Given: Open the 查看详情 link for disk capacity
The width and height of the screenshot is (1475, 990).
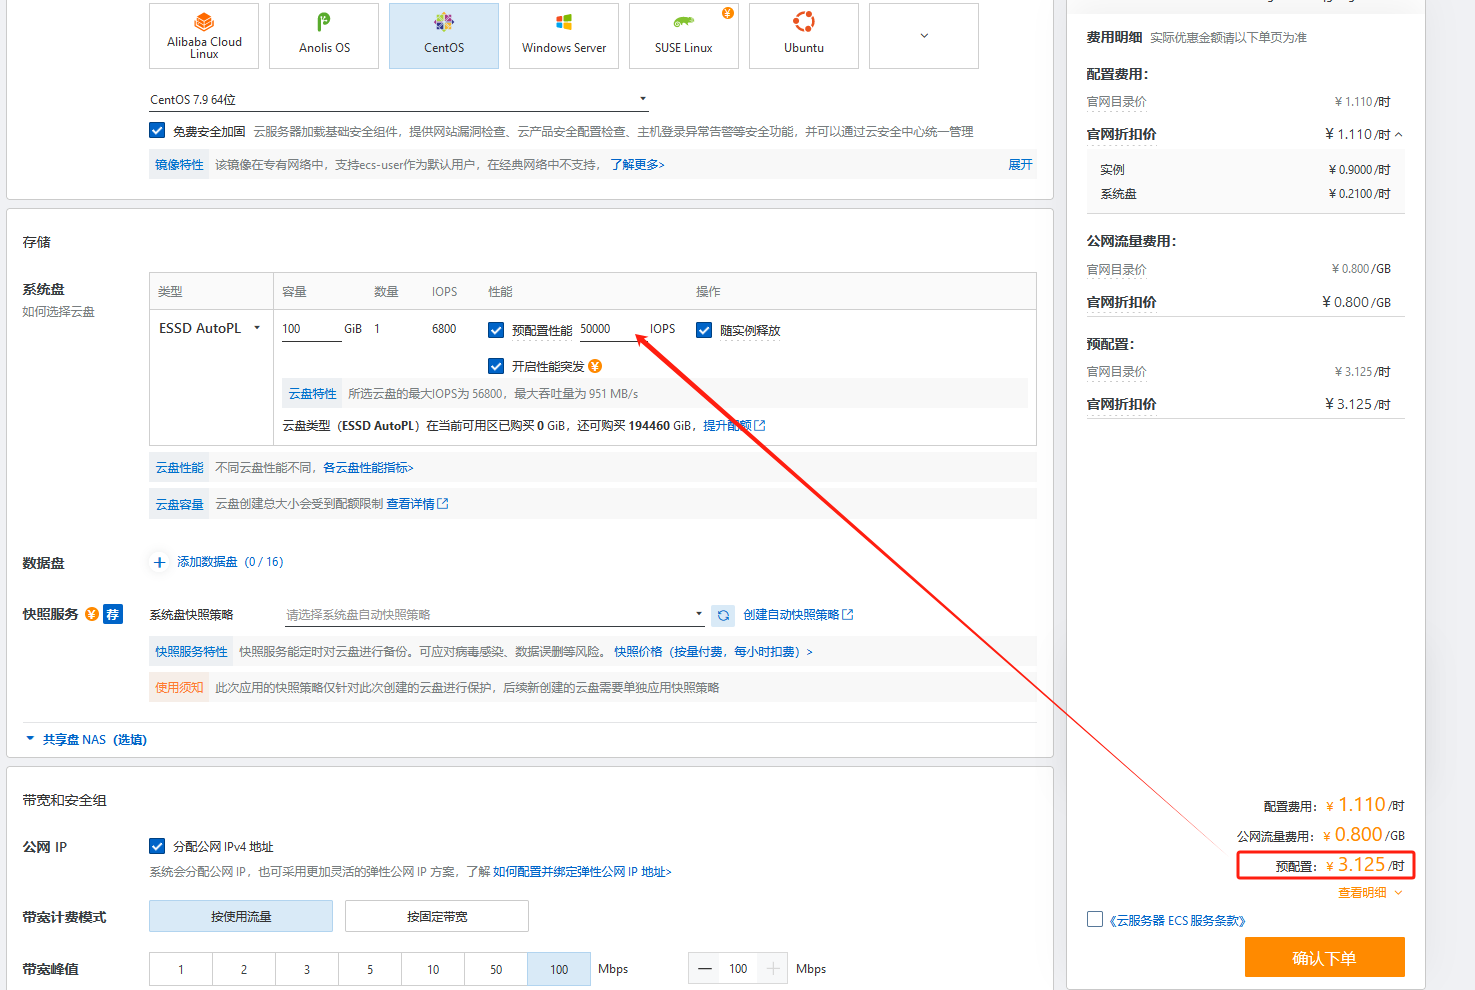Looking at the screenshot, I should [x=417, y=504].
